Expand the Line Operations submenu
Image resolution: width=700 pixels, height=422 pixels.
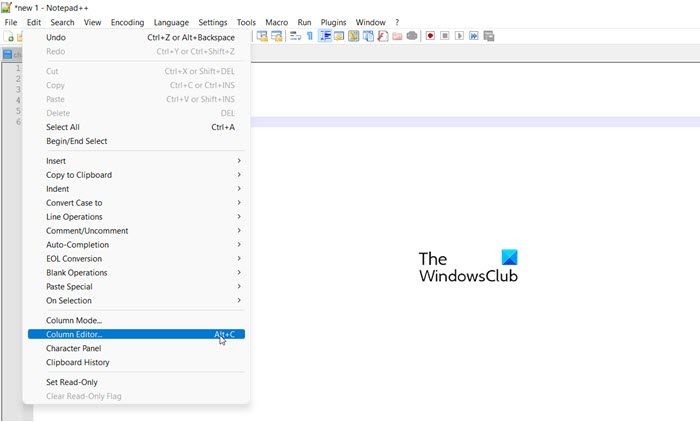(136, 217)
